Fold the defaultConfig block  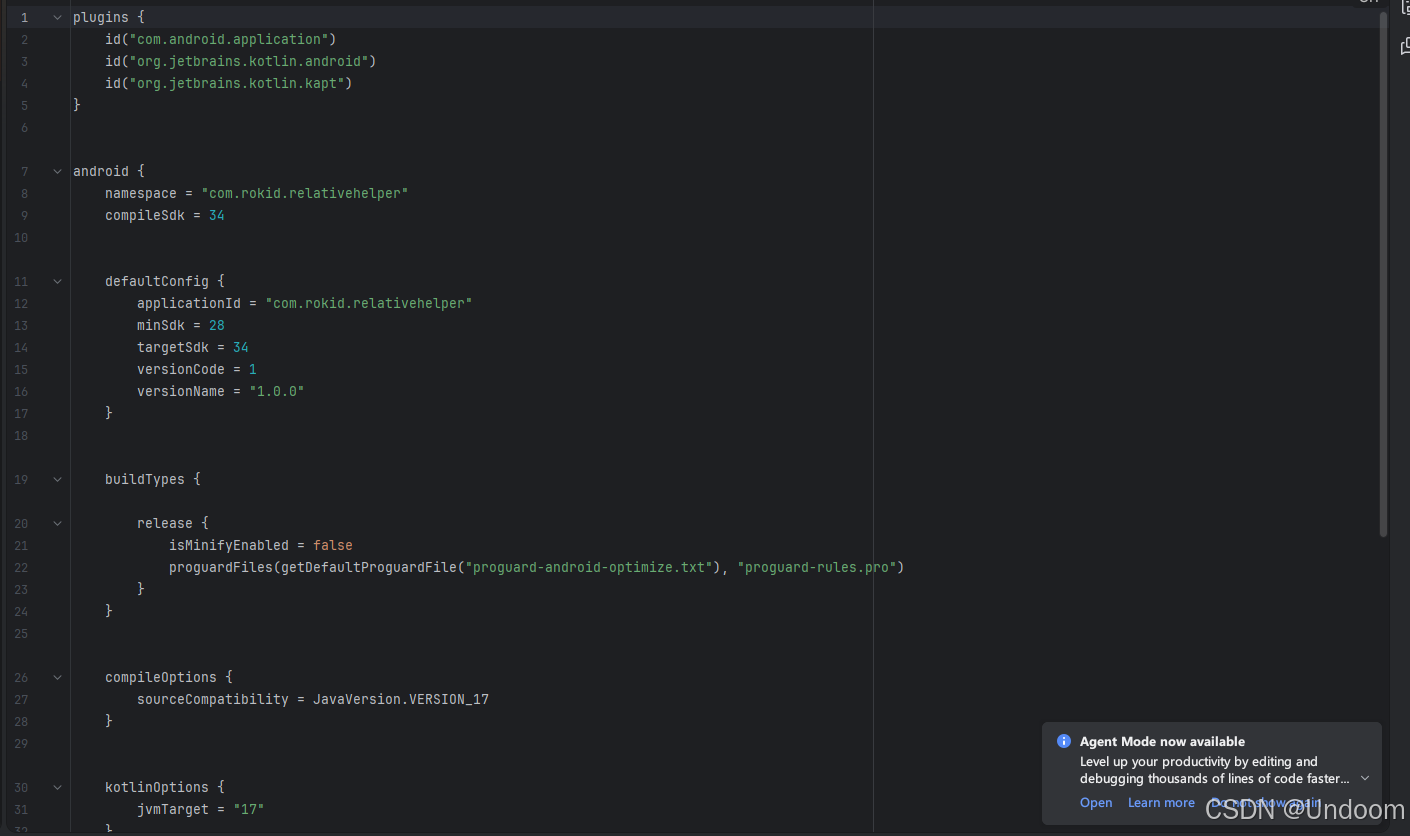pos(57,282)
